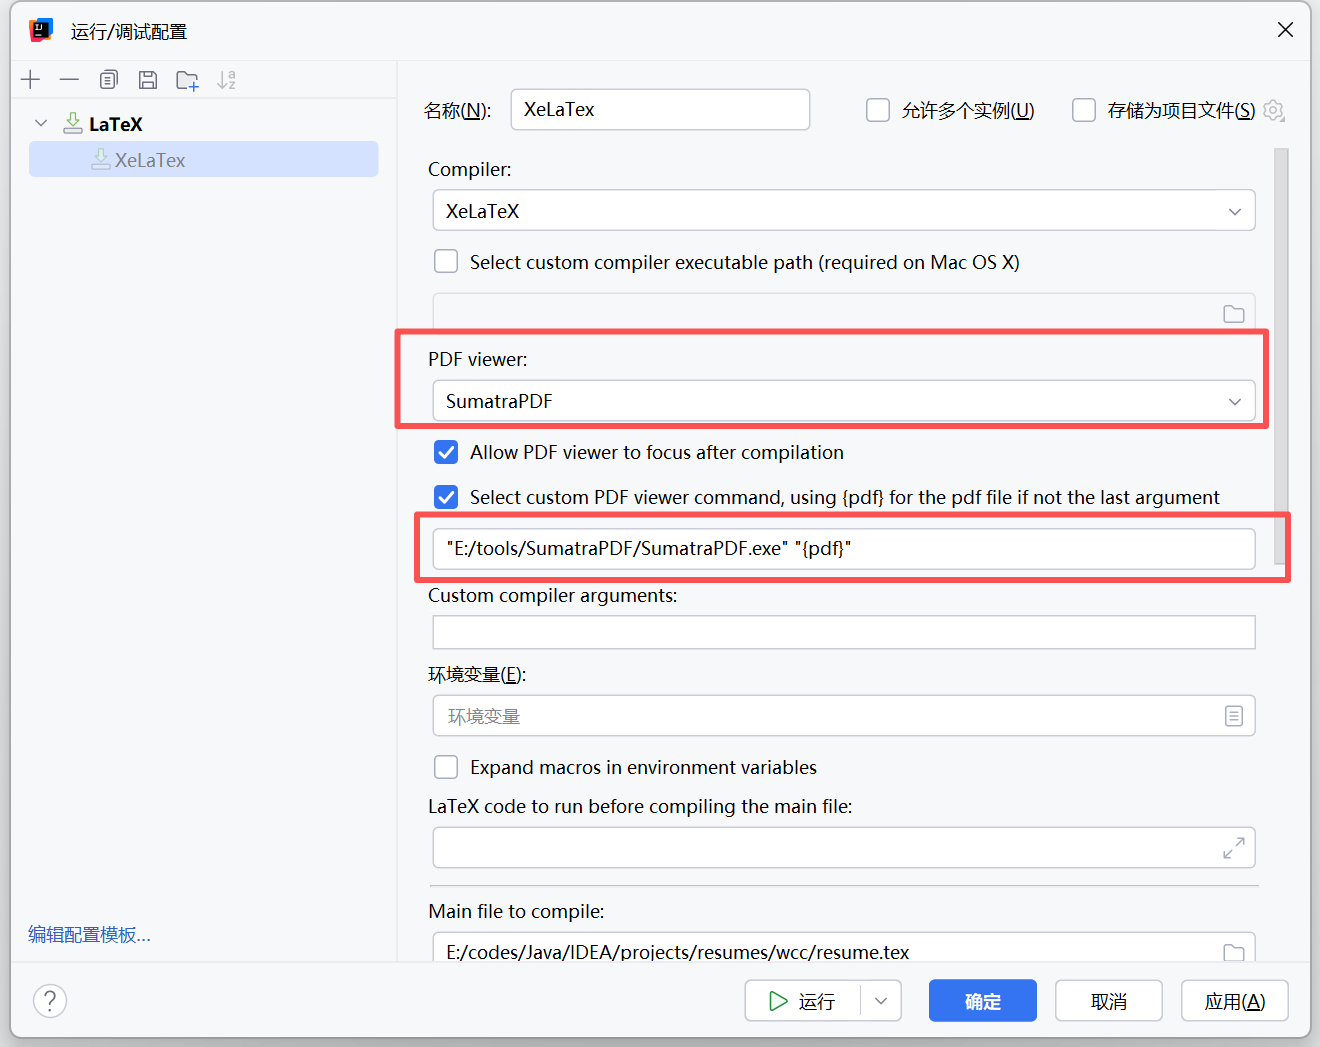Click the copy configuration icon

109,80
